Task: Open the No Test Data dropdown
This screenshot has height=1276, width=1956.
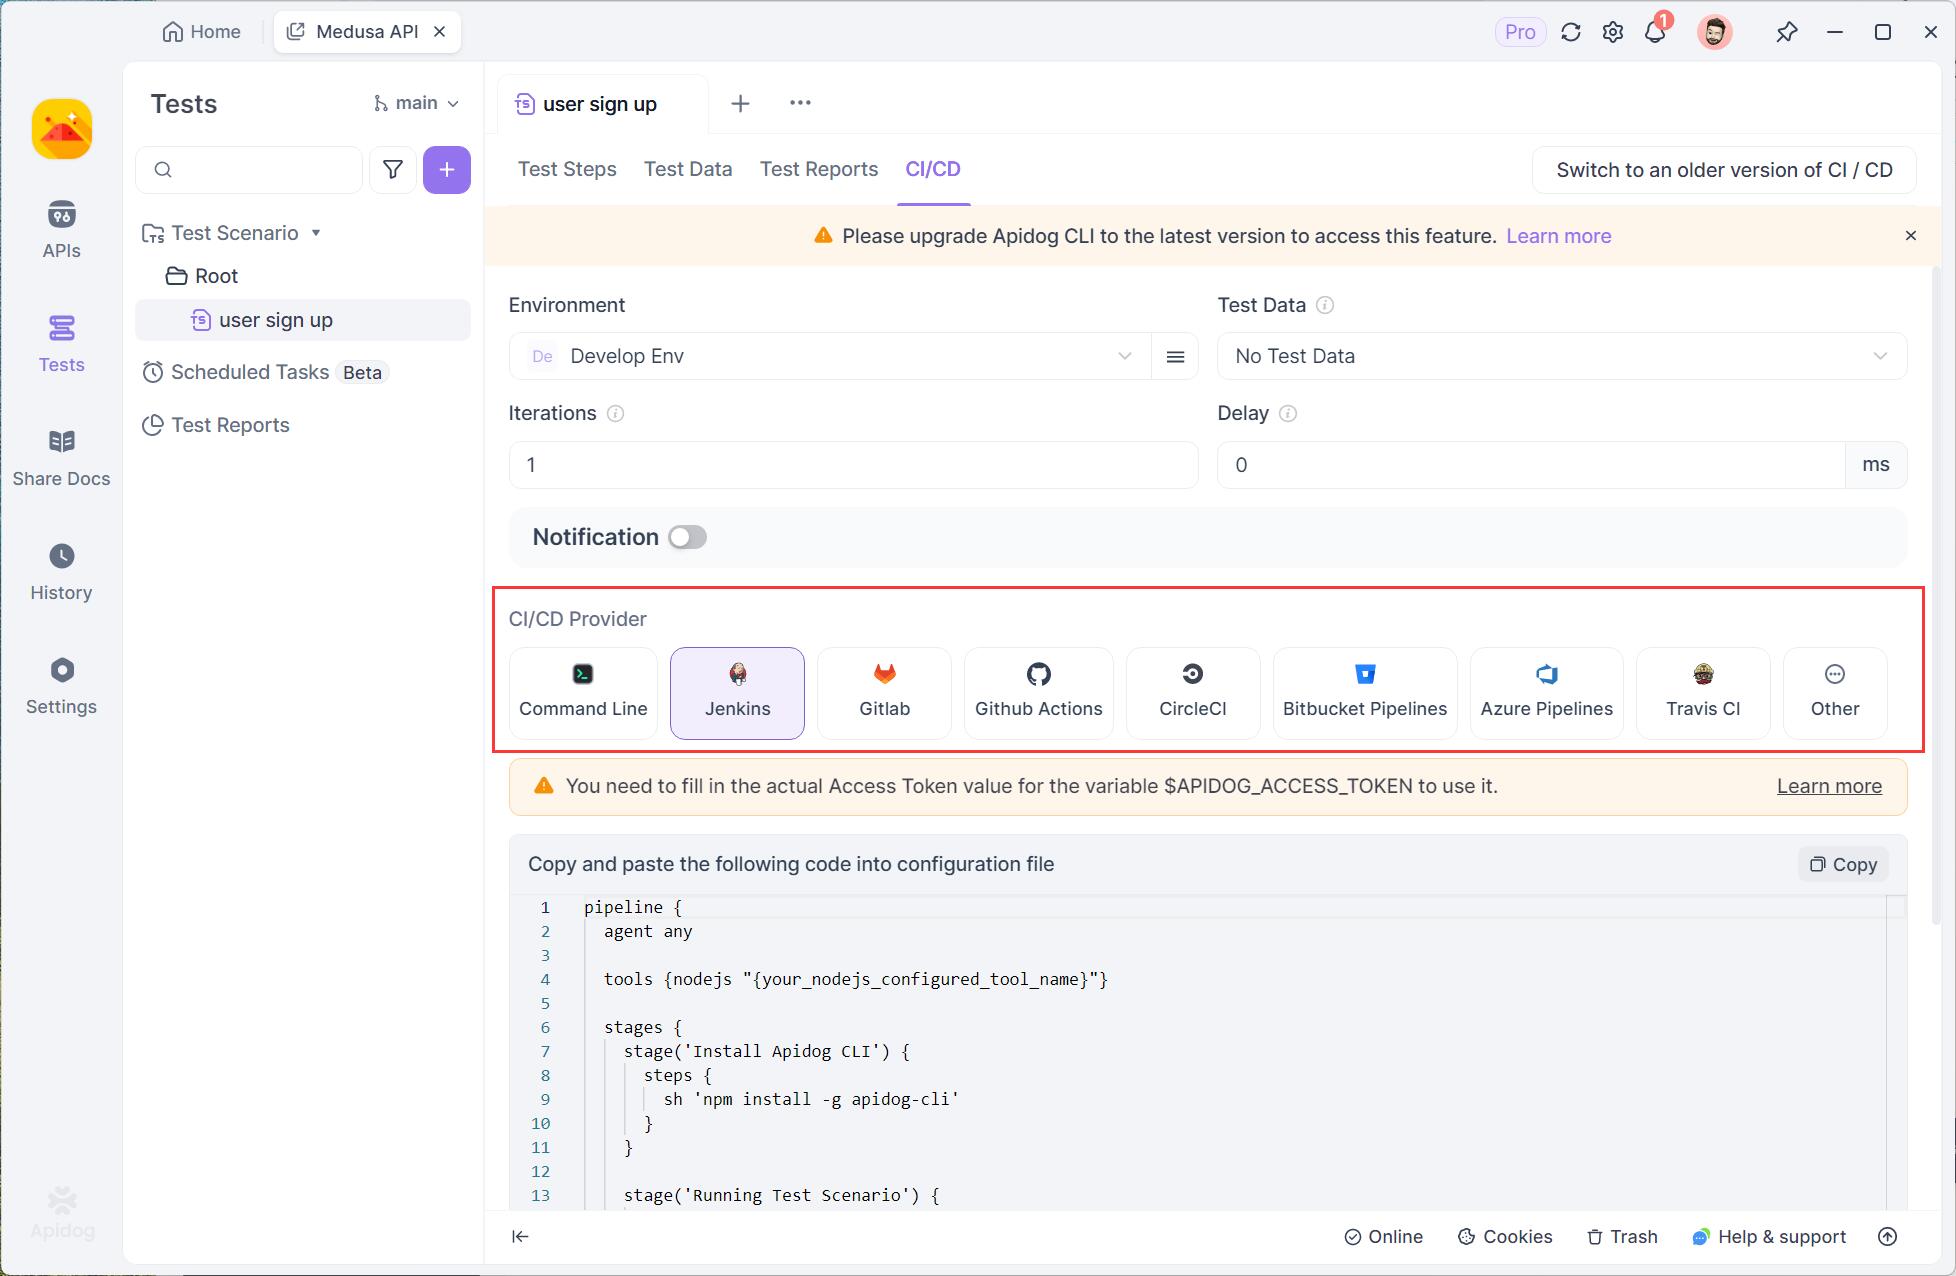Action: click(1562, 356)
